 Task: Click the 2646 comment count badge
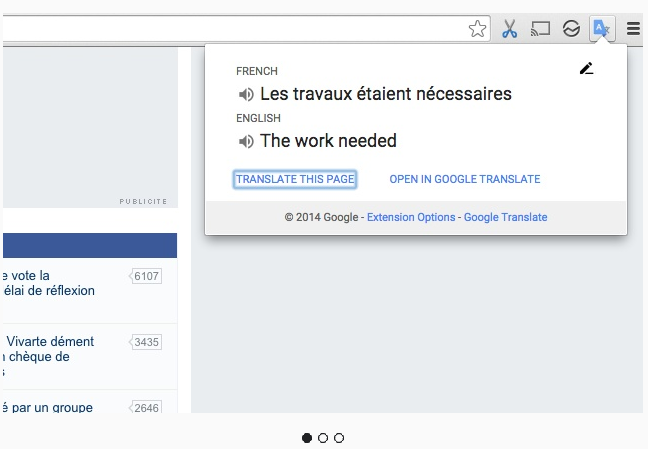coord(145,407)
